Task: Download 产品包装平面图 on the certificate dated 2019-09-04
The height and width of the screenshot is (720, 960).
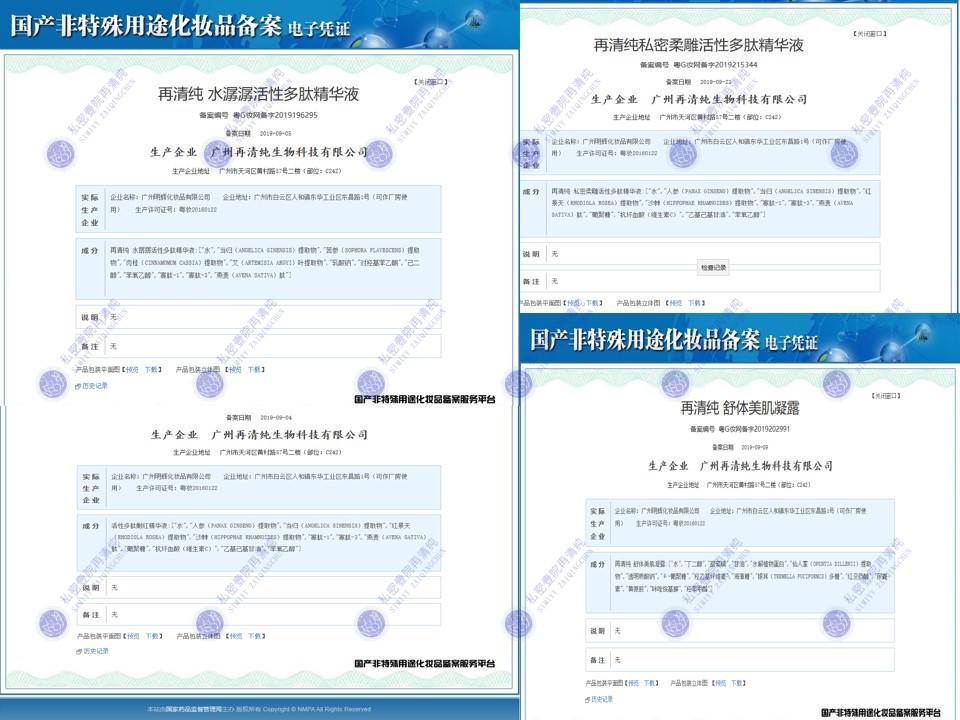Action: pyautogui.click(x=152, y=636)
